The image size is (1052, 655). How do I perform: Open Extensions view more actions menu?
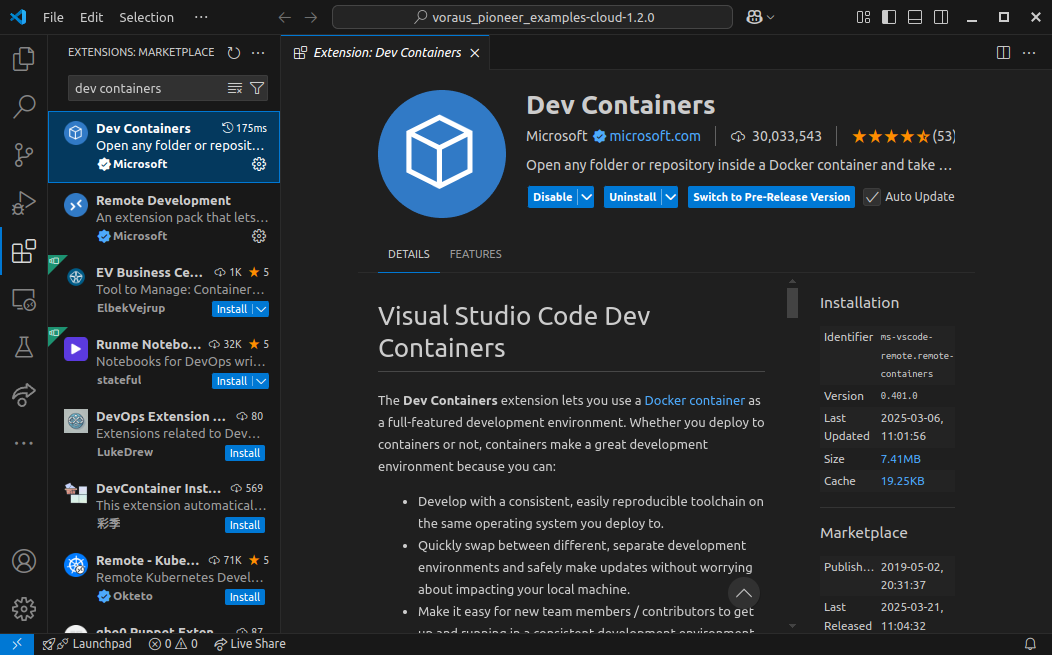point(258,52)
